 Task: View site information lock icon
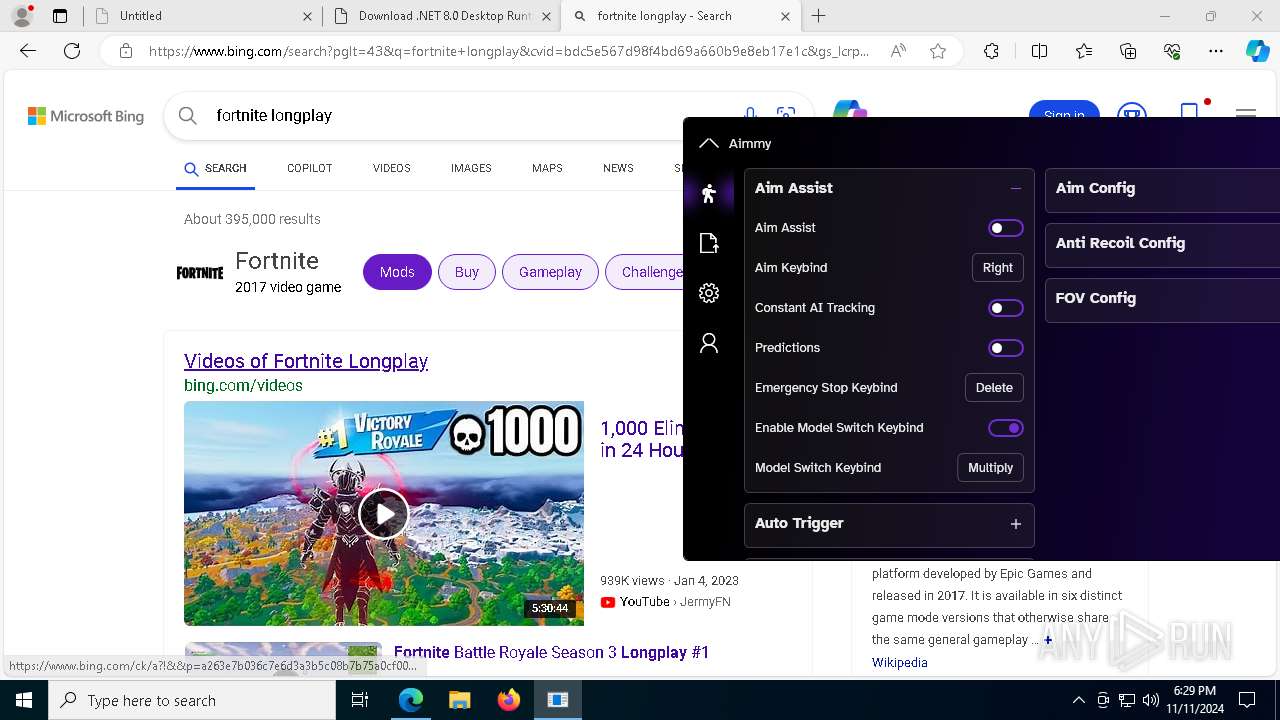(126, 51)
